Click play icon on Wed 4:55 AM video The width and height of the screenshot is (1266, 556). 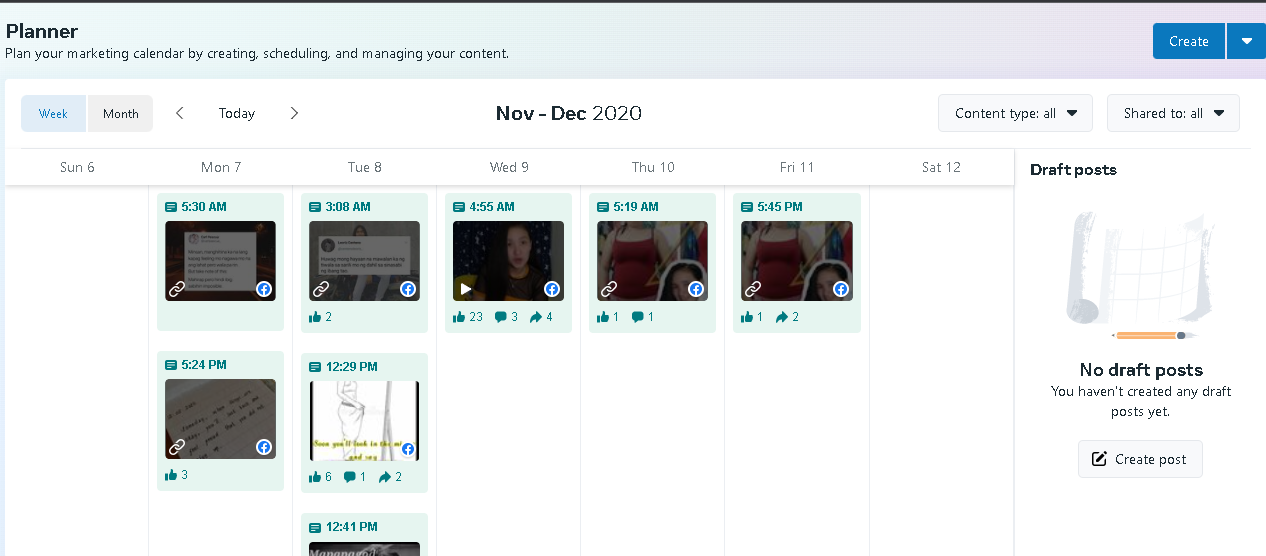click(x=463, y=289)
